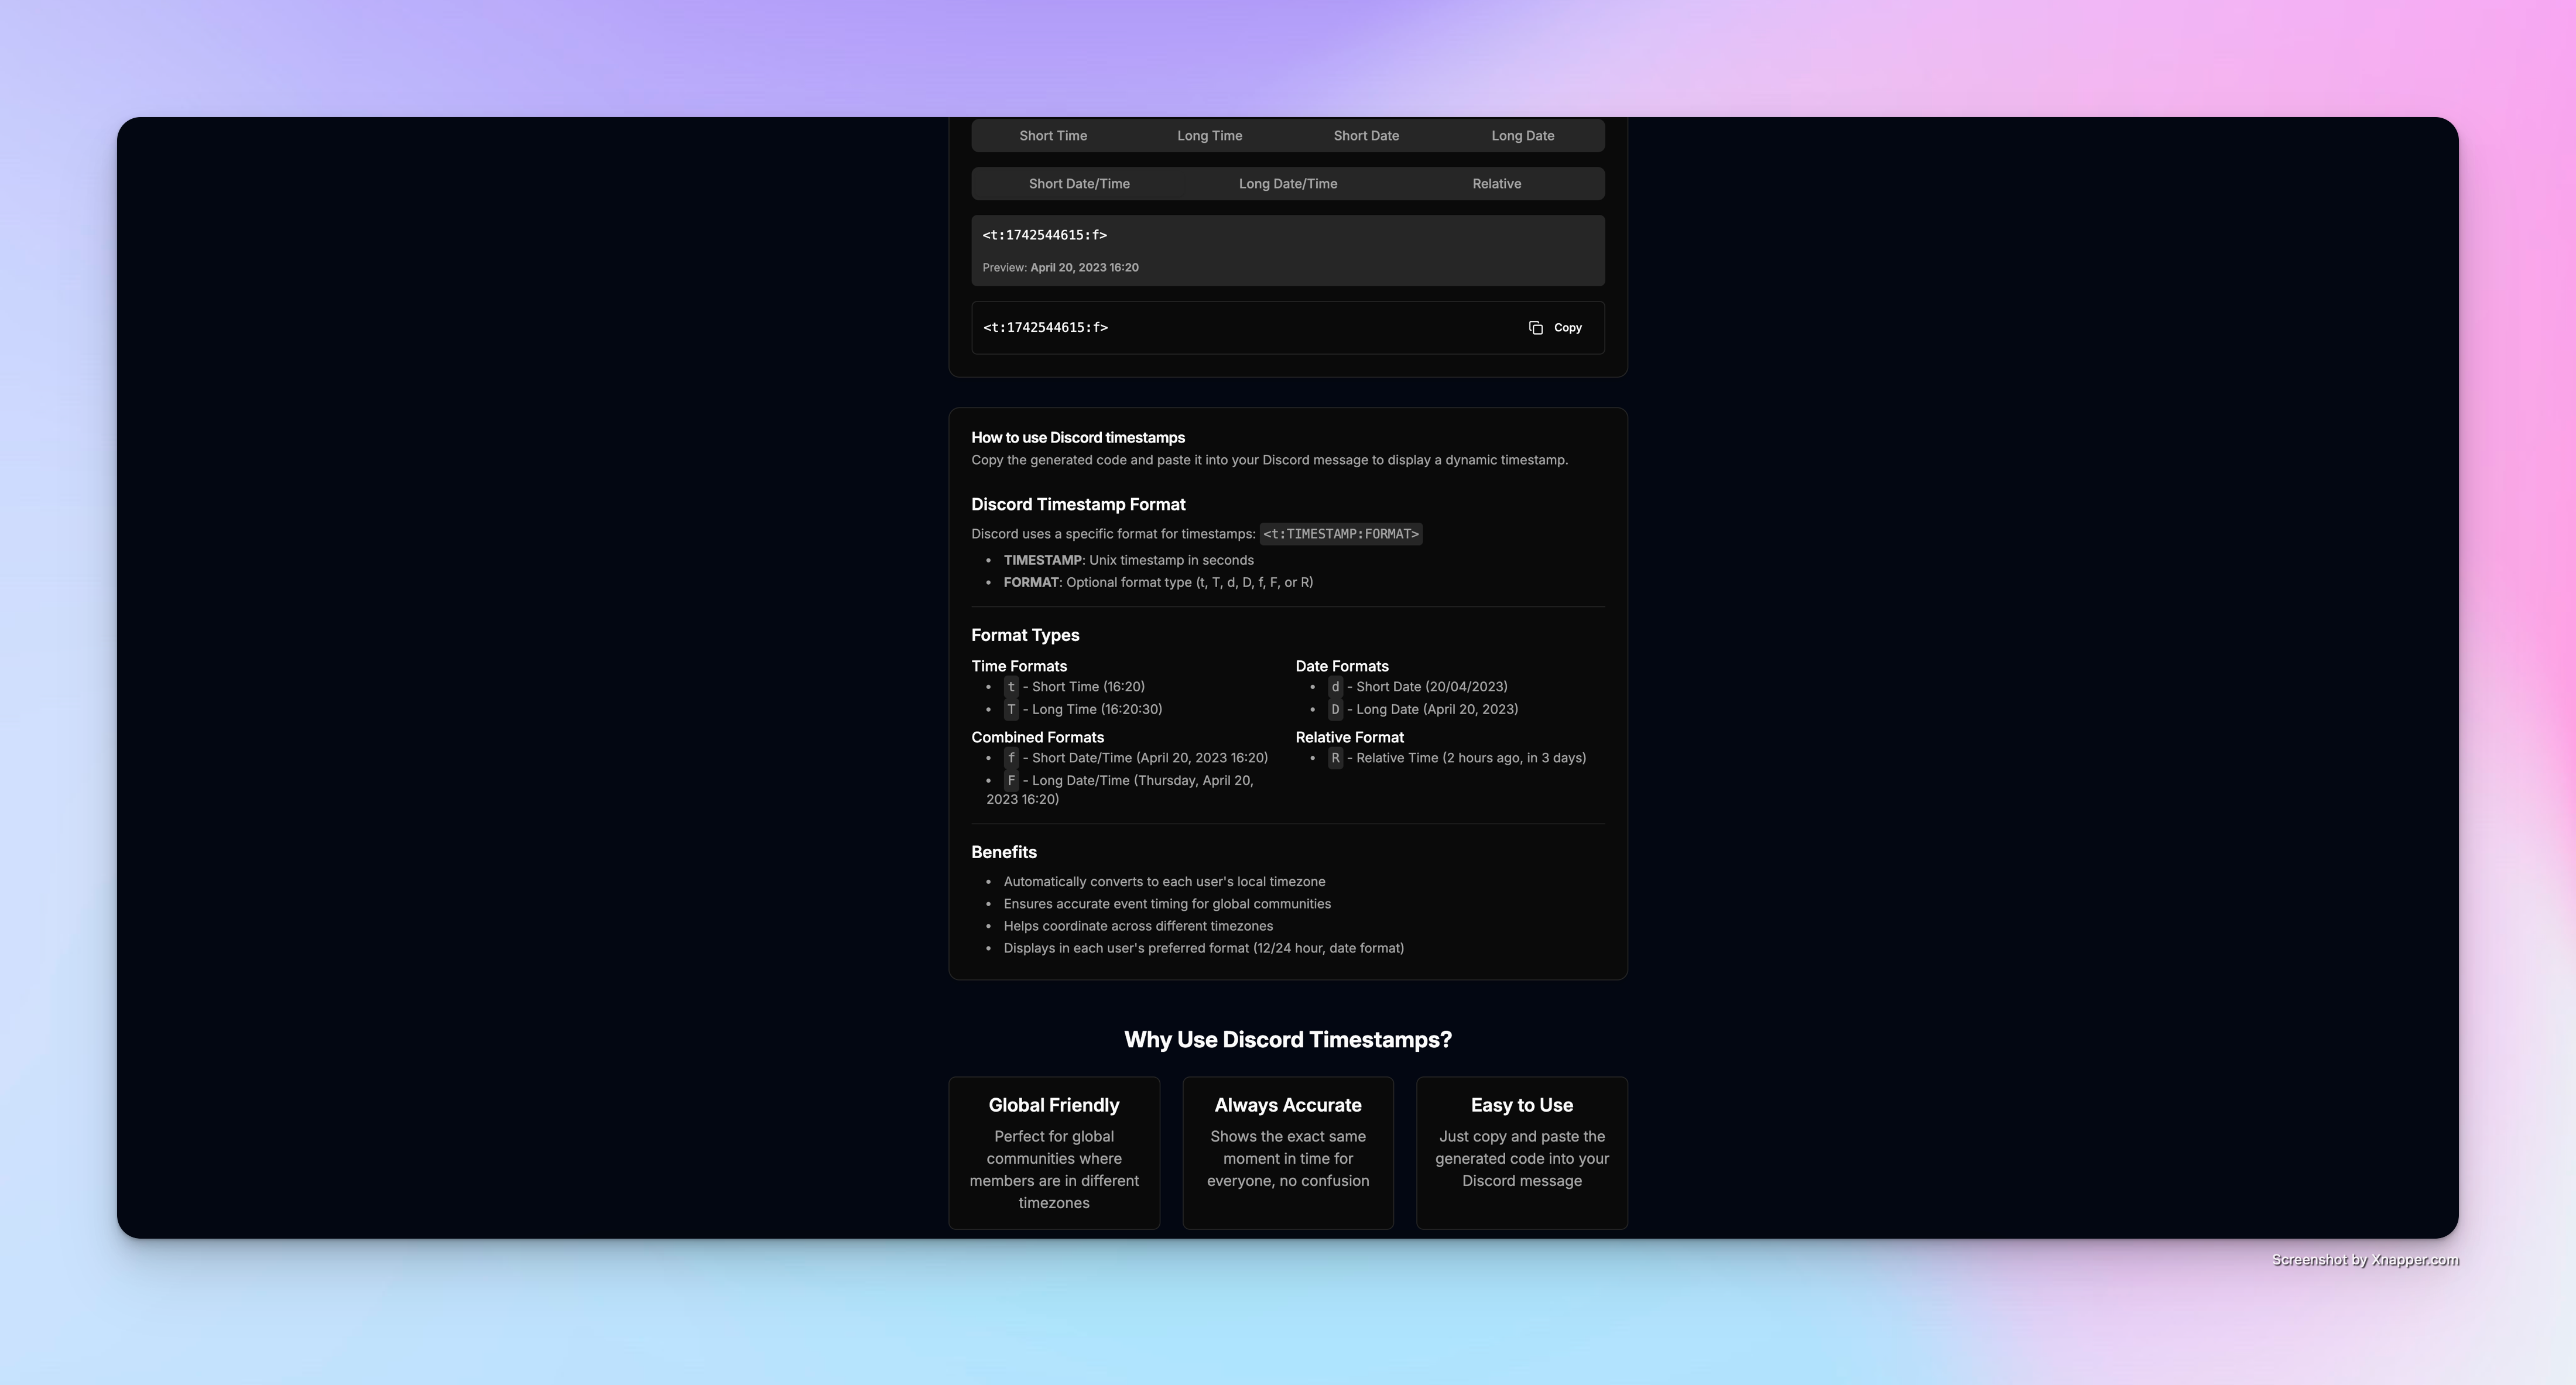Image resolution: width=2576 pixels, height=1385 pixels.
Task: Select the Relative format tab
Action: click(x=1496, y=184)
